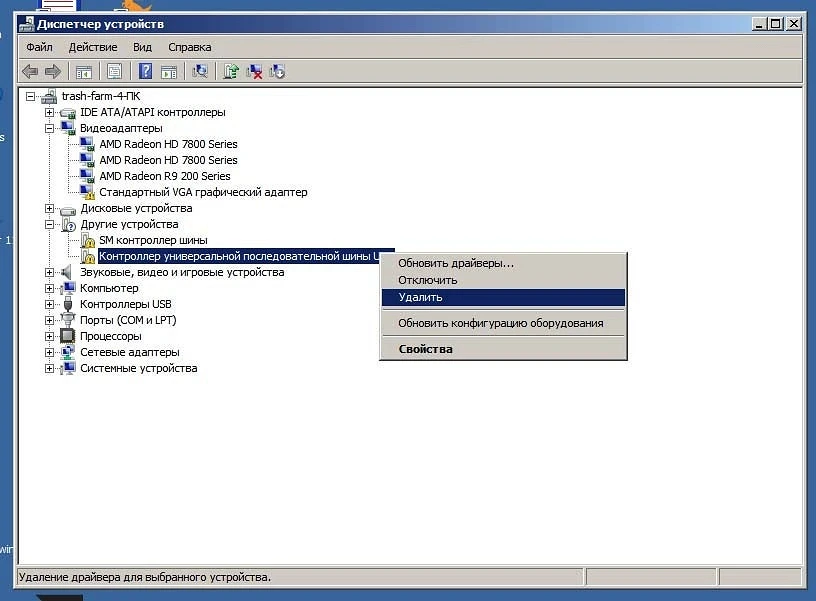
Task: Collapse the Видеоадаптеры tree node
Action: coord(49,128)
